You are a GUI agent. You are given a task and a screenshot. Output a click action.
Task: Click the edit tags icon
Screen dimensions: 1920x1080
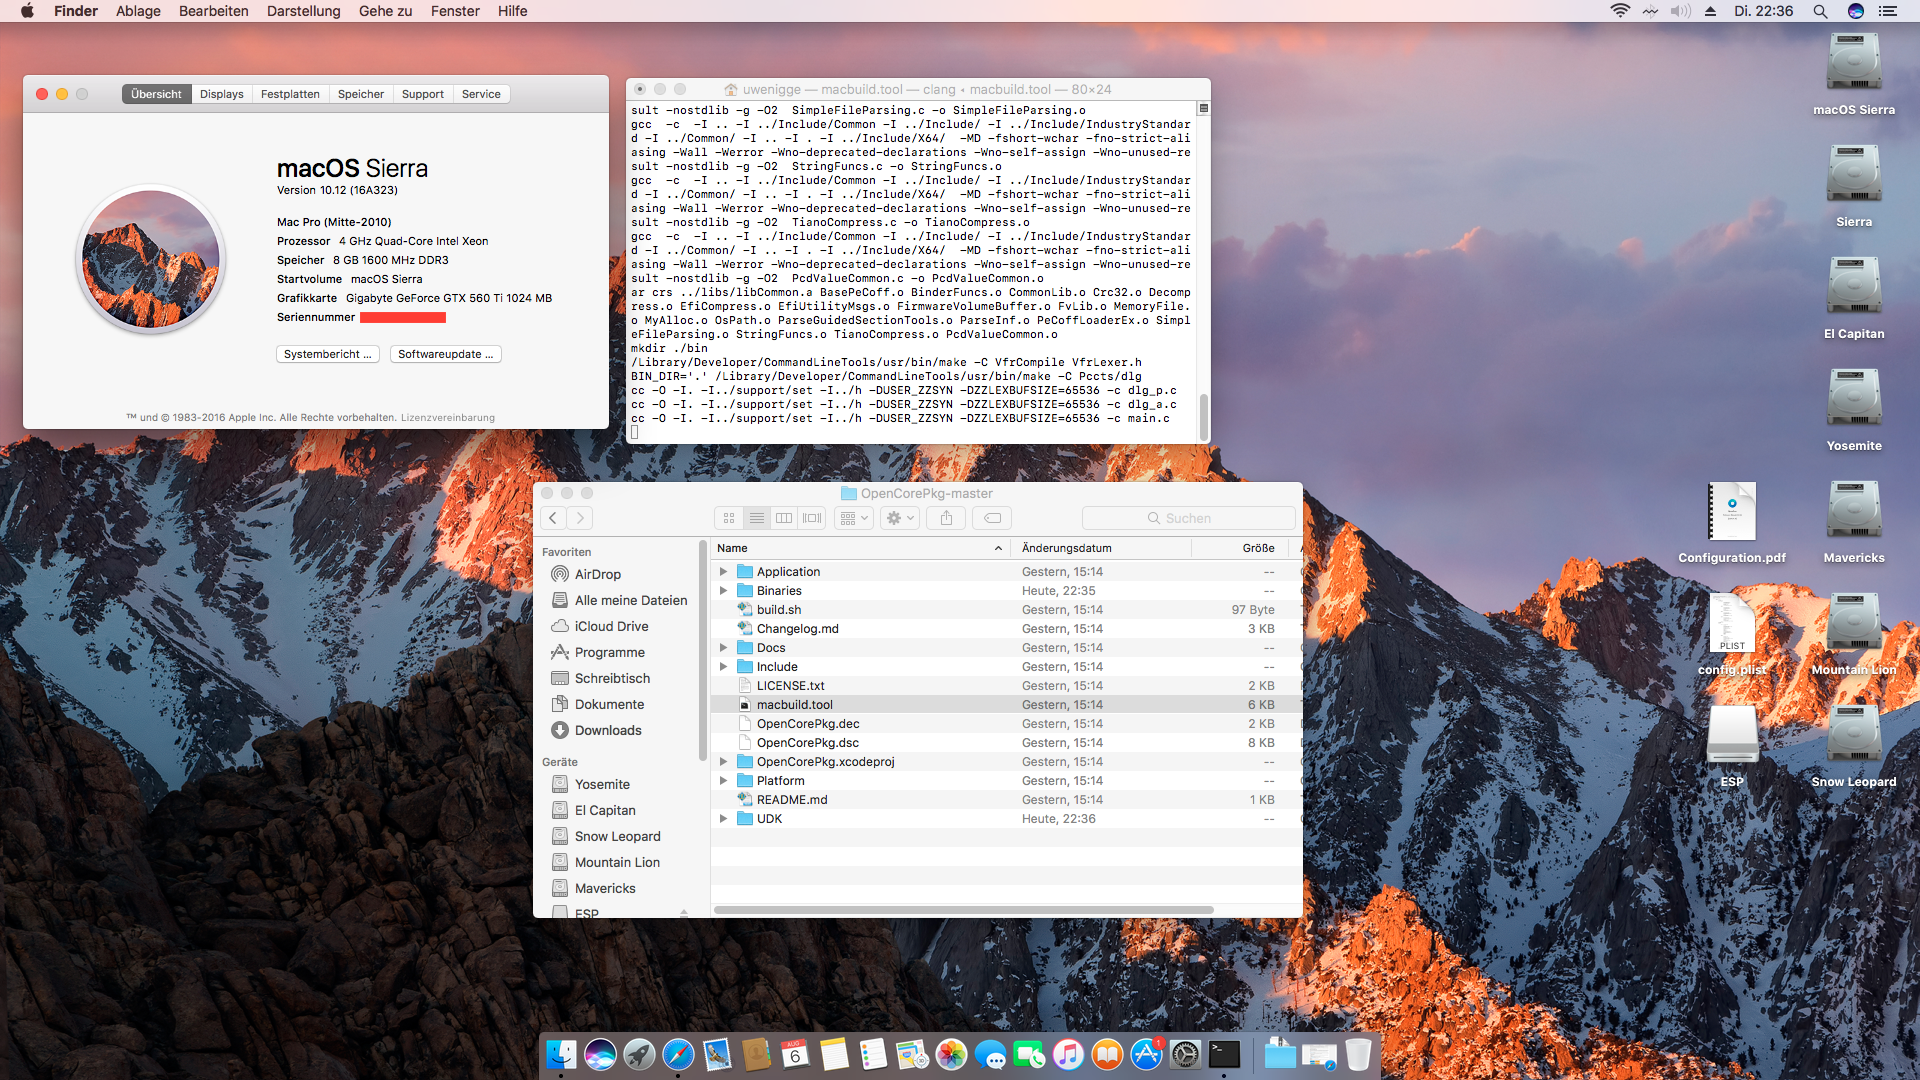coord(992,518)
